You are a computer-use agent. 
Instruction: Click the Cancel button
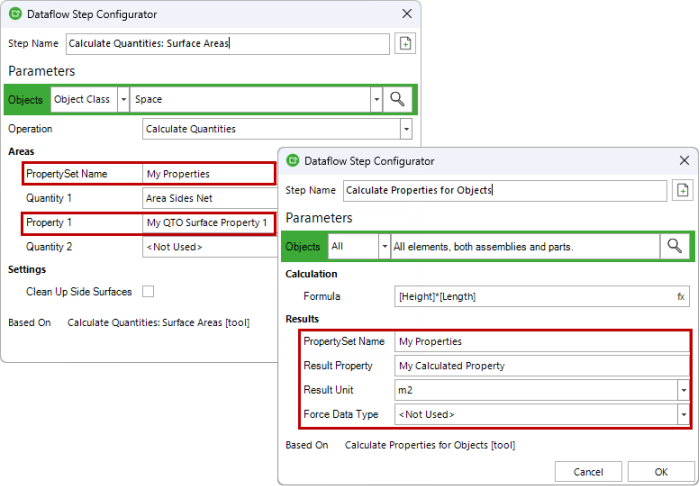coord(588,472)
